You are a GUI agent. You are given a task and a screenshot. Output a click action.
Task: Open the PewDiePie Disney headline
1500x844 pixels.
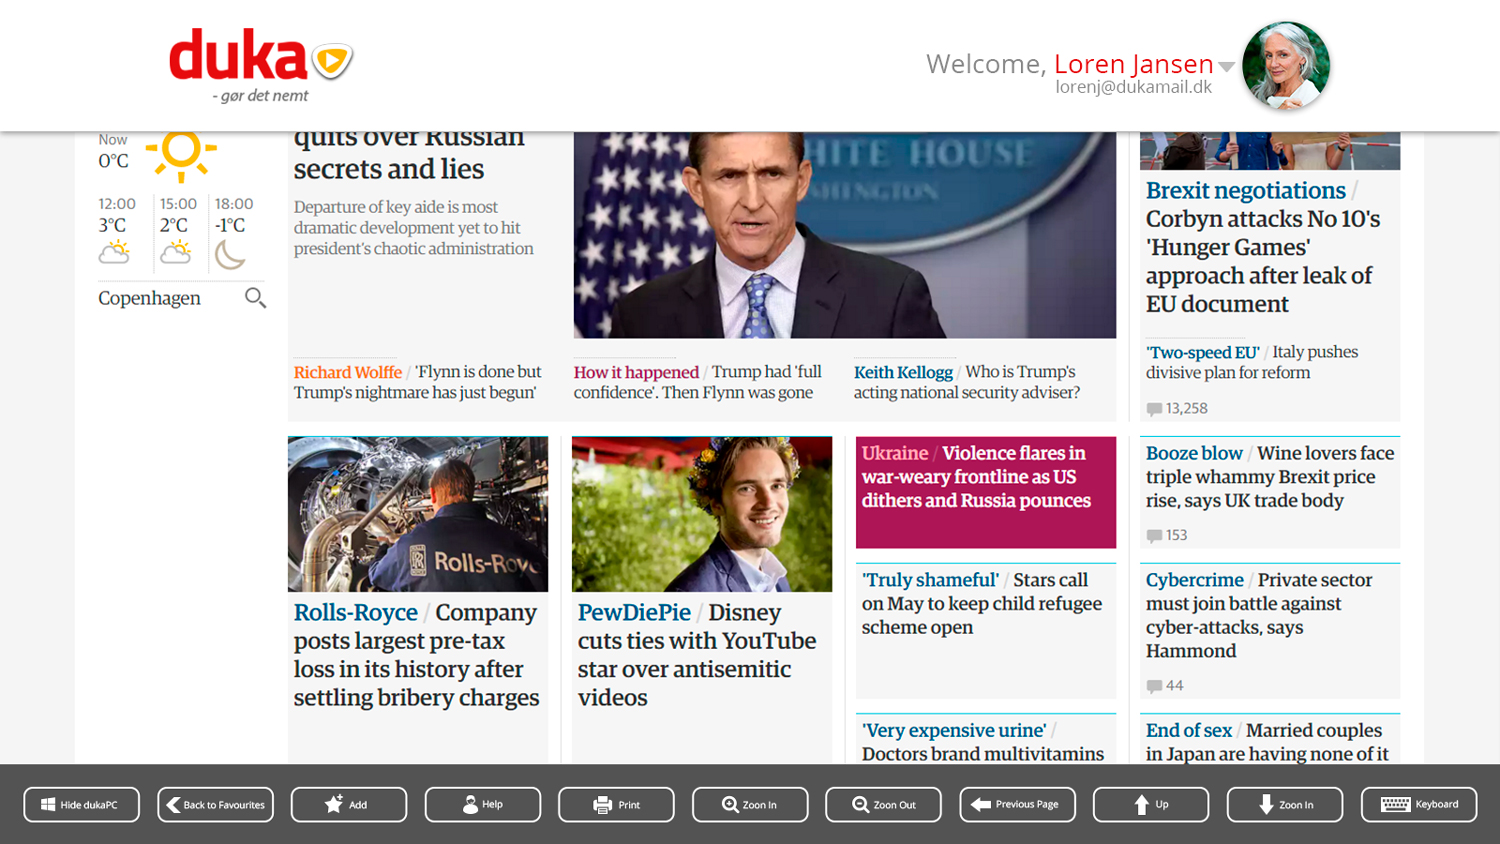[x=697, y=655]
